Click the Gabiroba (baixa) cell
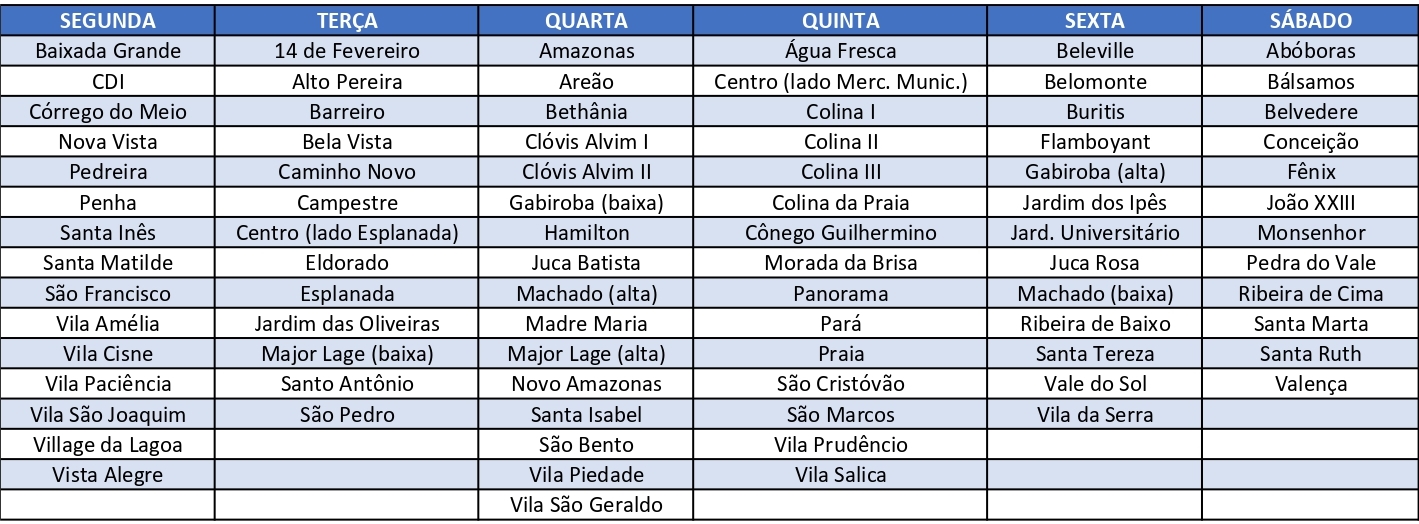Image resolution: width=1419 pixels, height=524 pixels. (586, 203)
